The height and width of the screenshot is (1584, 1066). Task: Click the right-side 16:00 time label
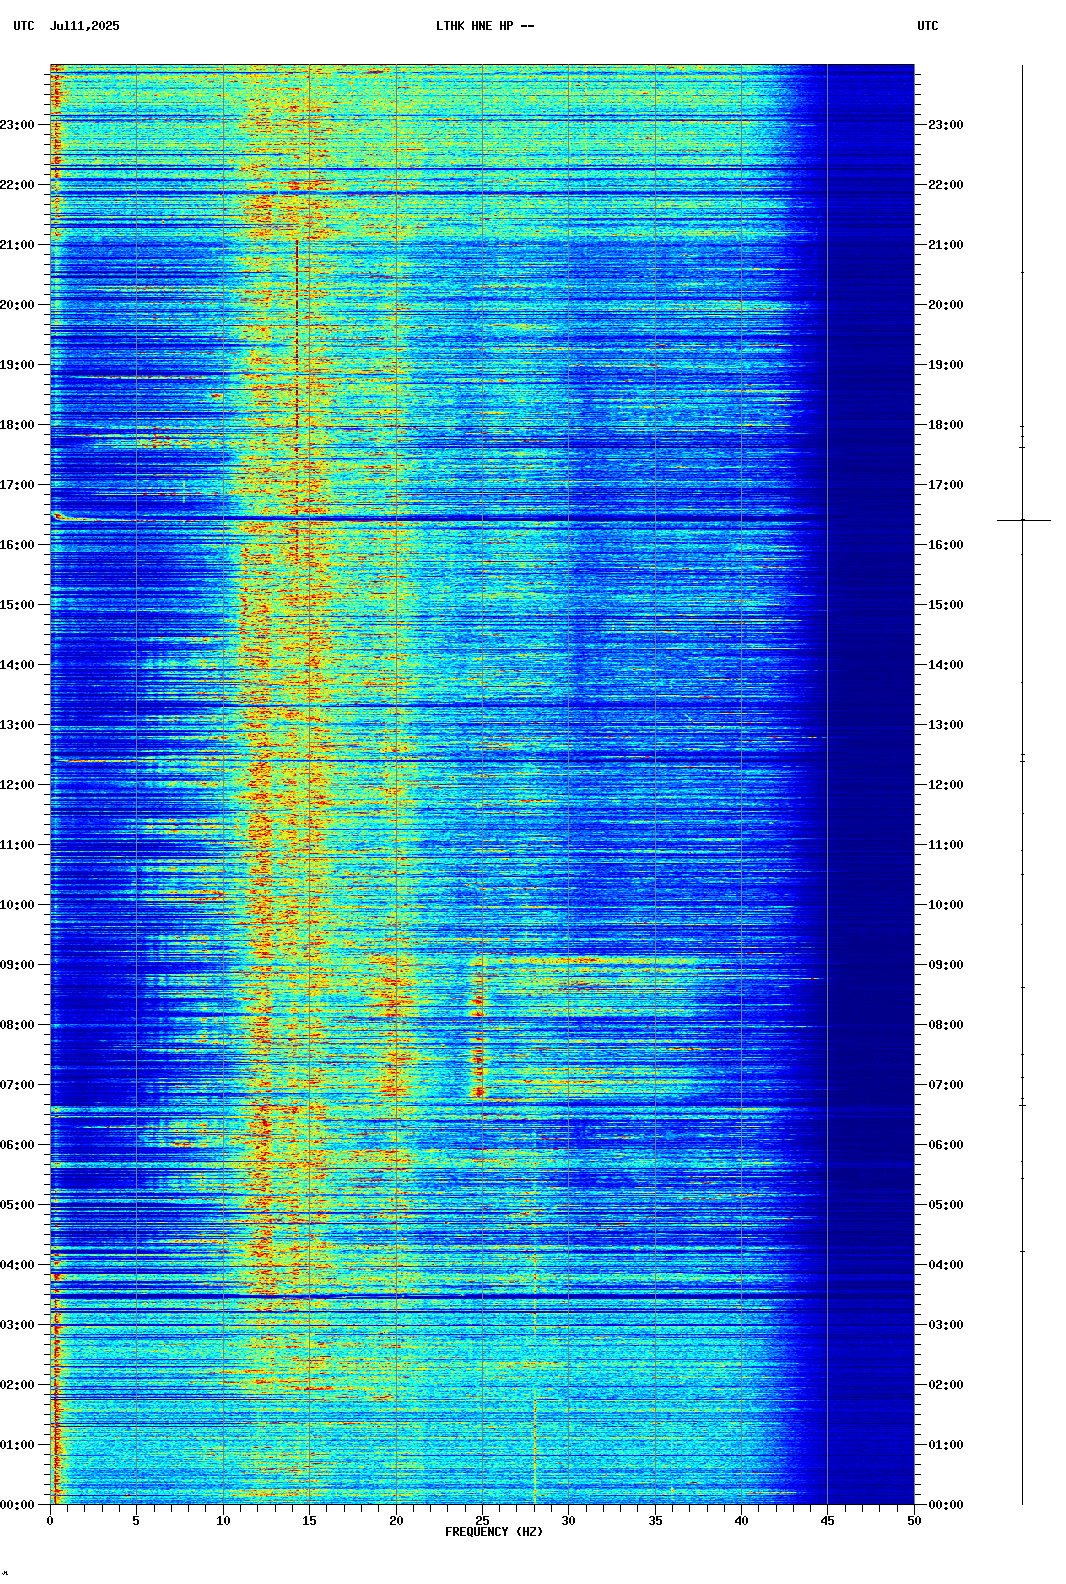(946, 545)
